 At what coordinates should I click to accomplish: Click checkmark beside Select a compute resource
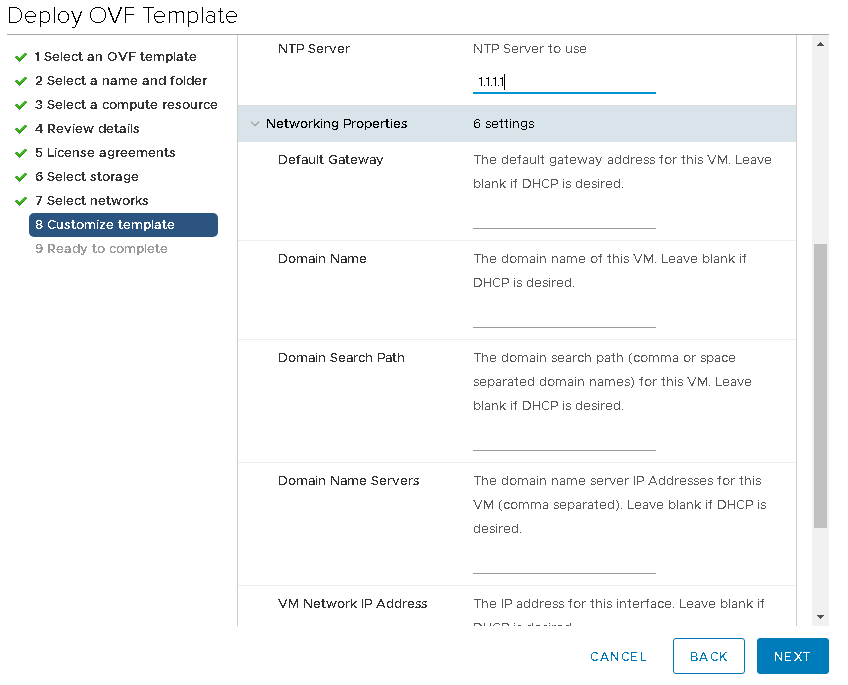(x=21, y=105)
